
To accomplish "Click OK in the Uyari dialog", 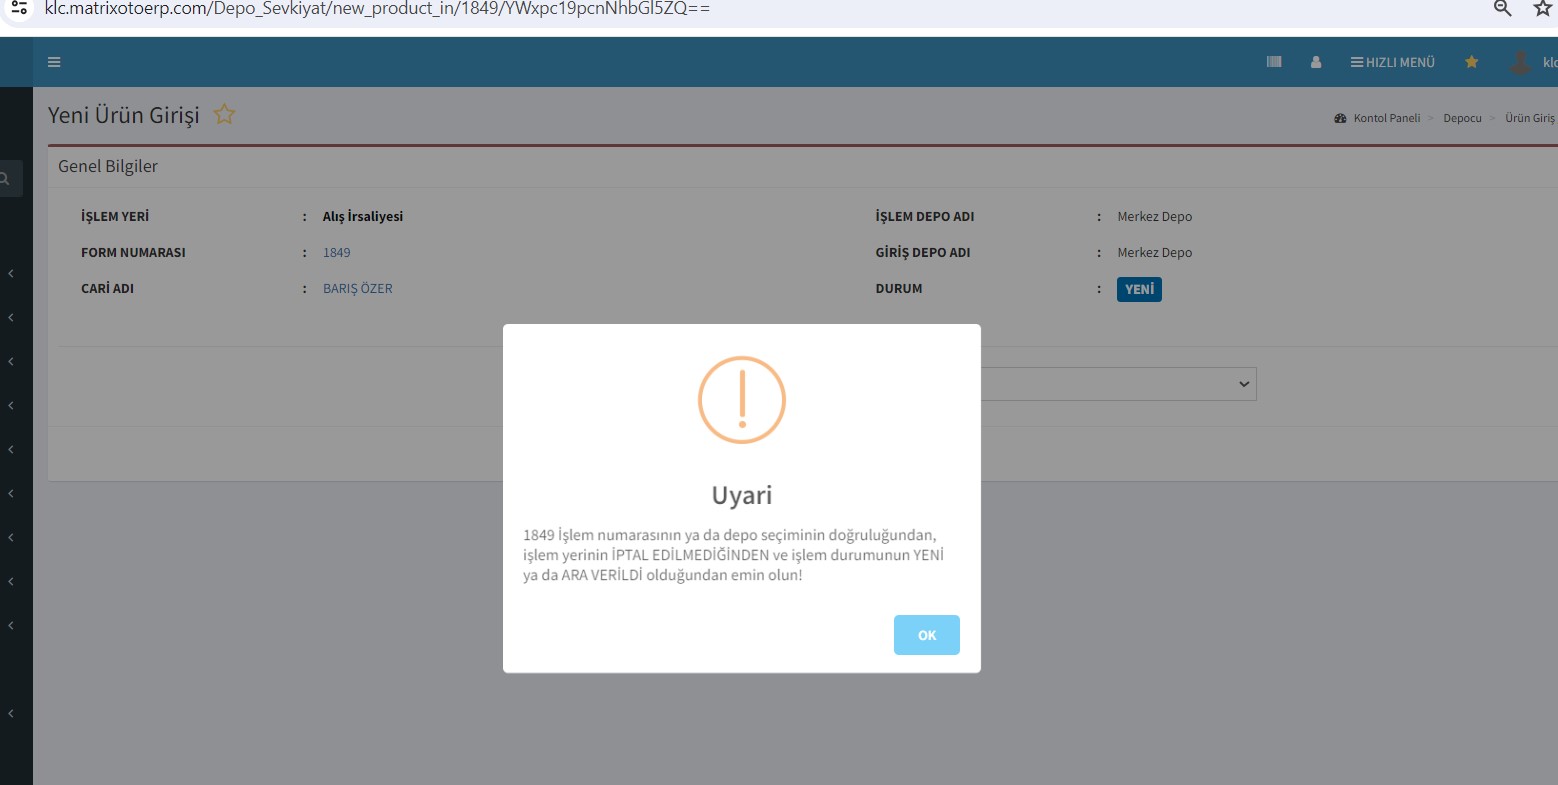I will point(926,635).
